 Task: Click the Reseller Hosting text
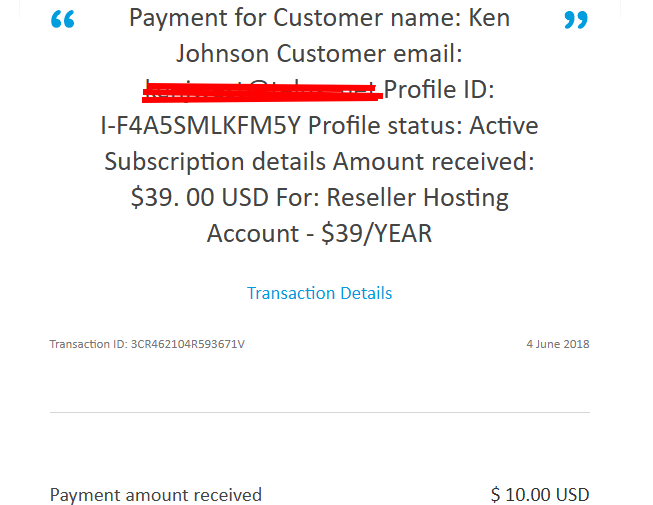click(x=417, y=197)
